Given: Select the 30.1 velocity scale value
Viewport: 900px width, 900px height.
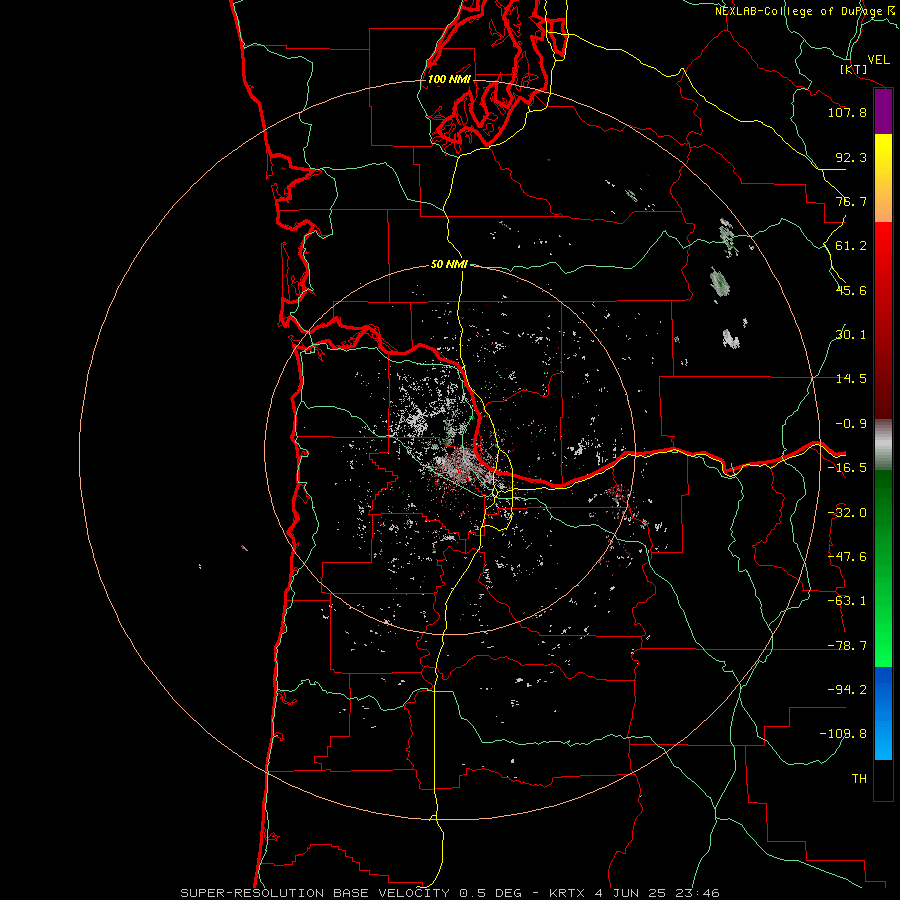Looking at the screenshot, I should click(851, 335).
